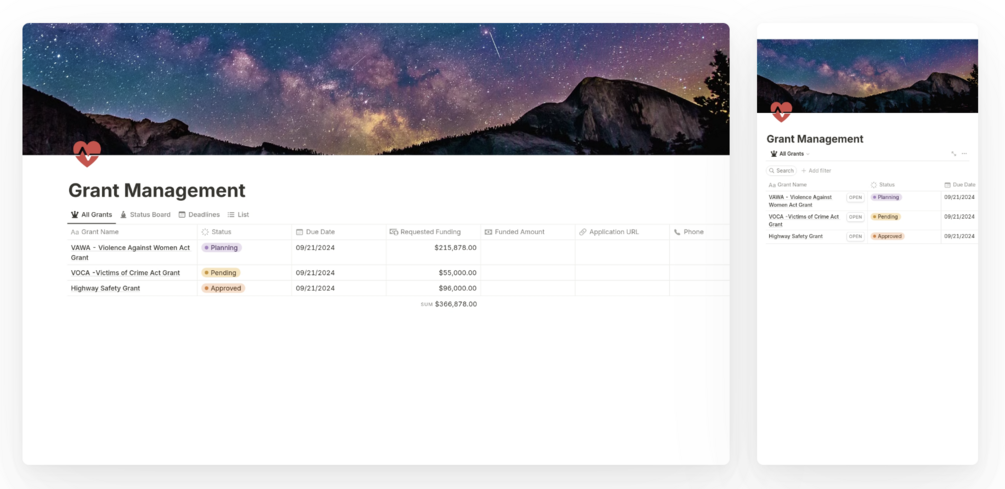This screenshot has width=1005, height=489.
Task: Select the orange Approved status tag in the main table
Action: [223, 288]
